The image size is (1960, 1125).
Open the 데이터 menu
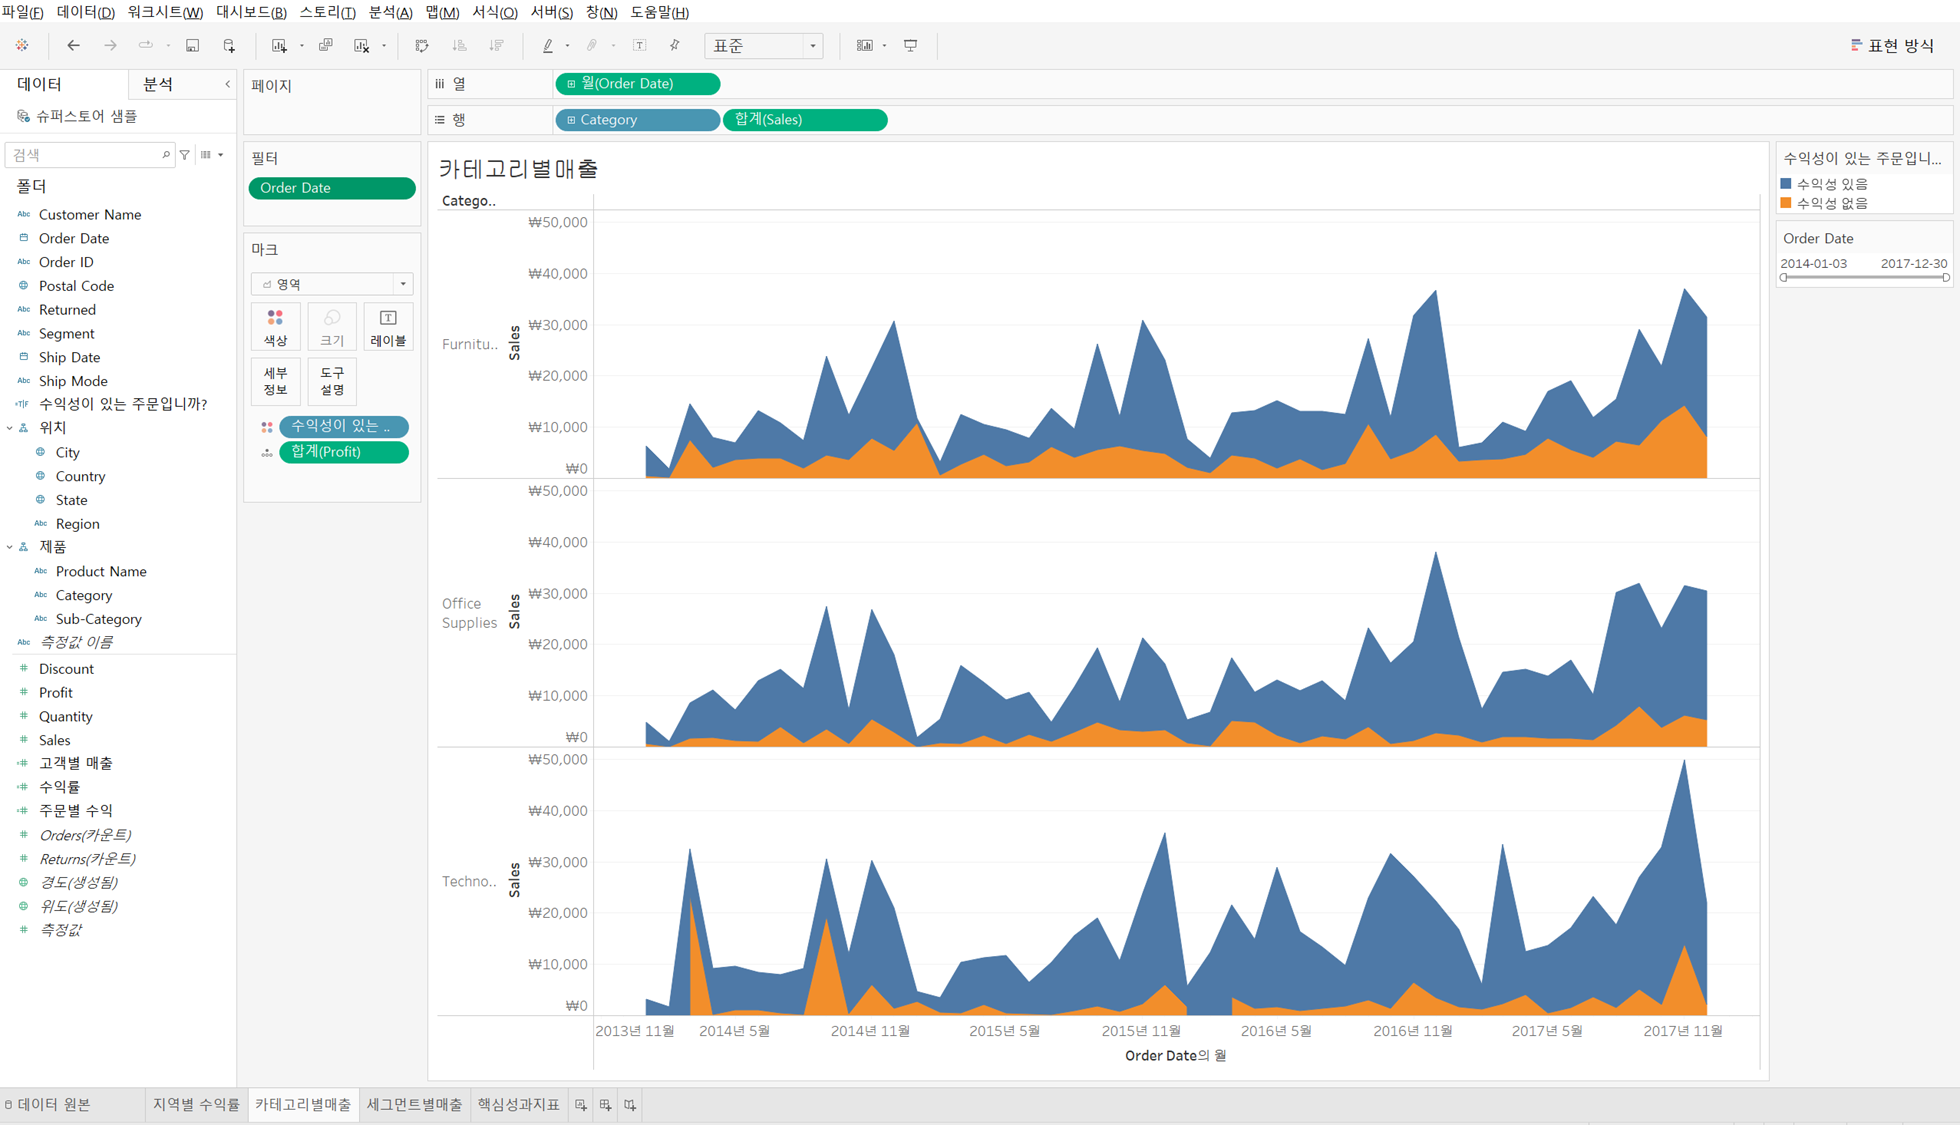tap(86, 12)
